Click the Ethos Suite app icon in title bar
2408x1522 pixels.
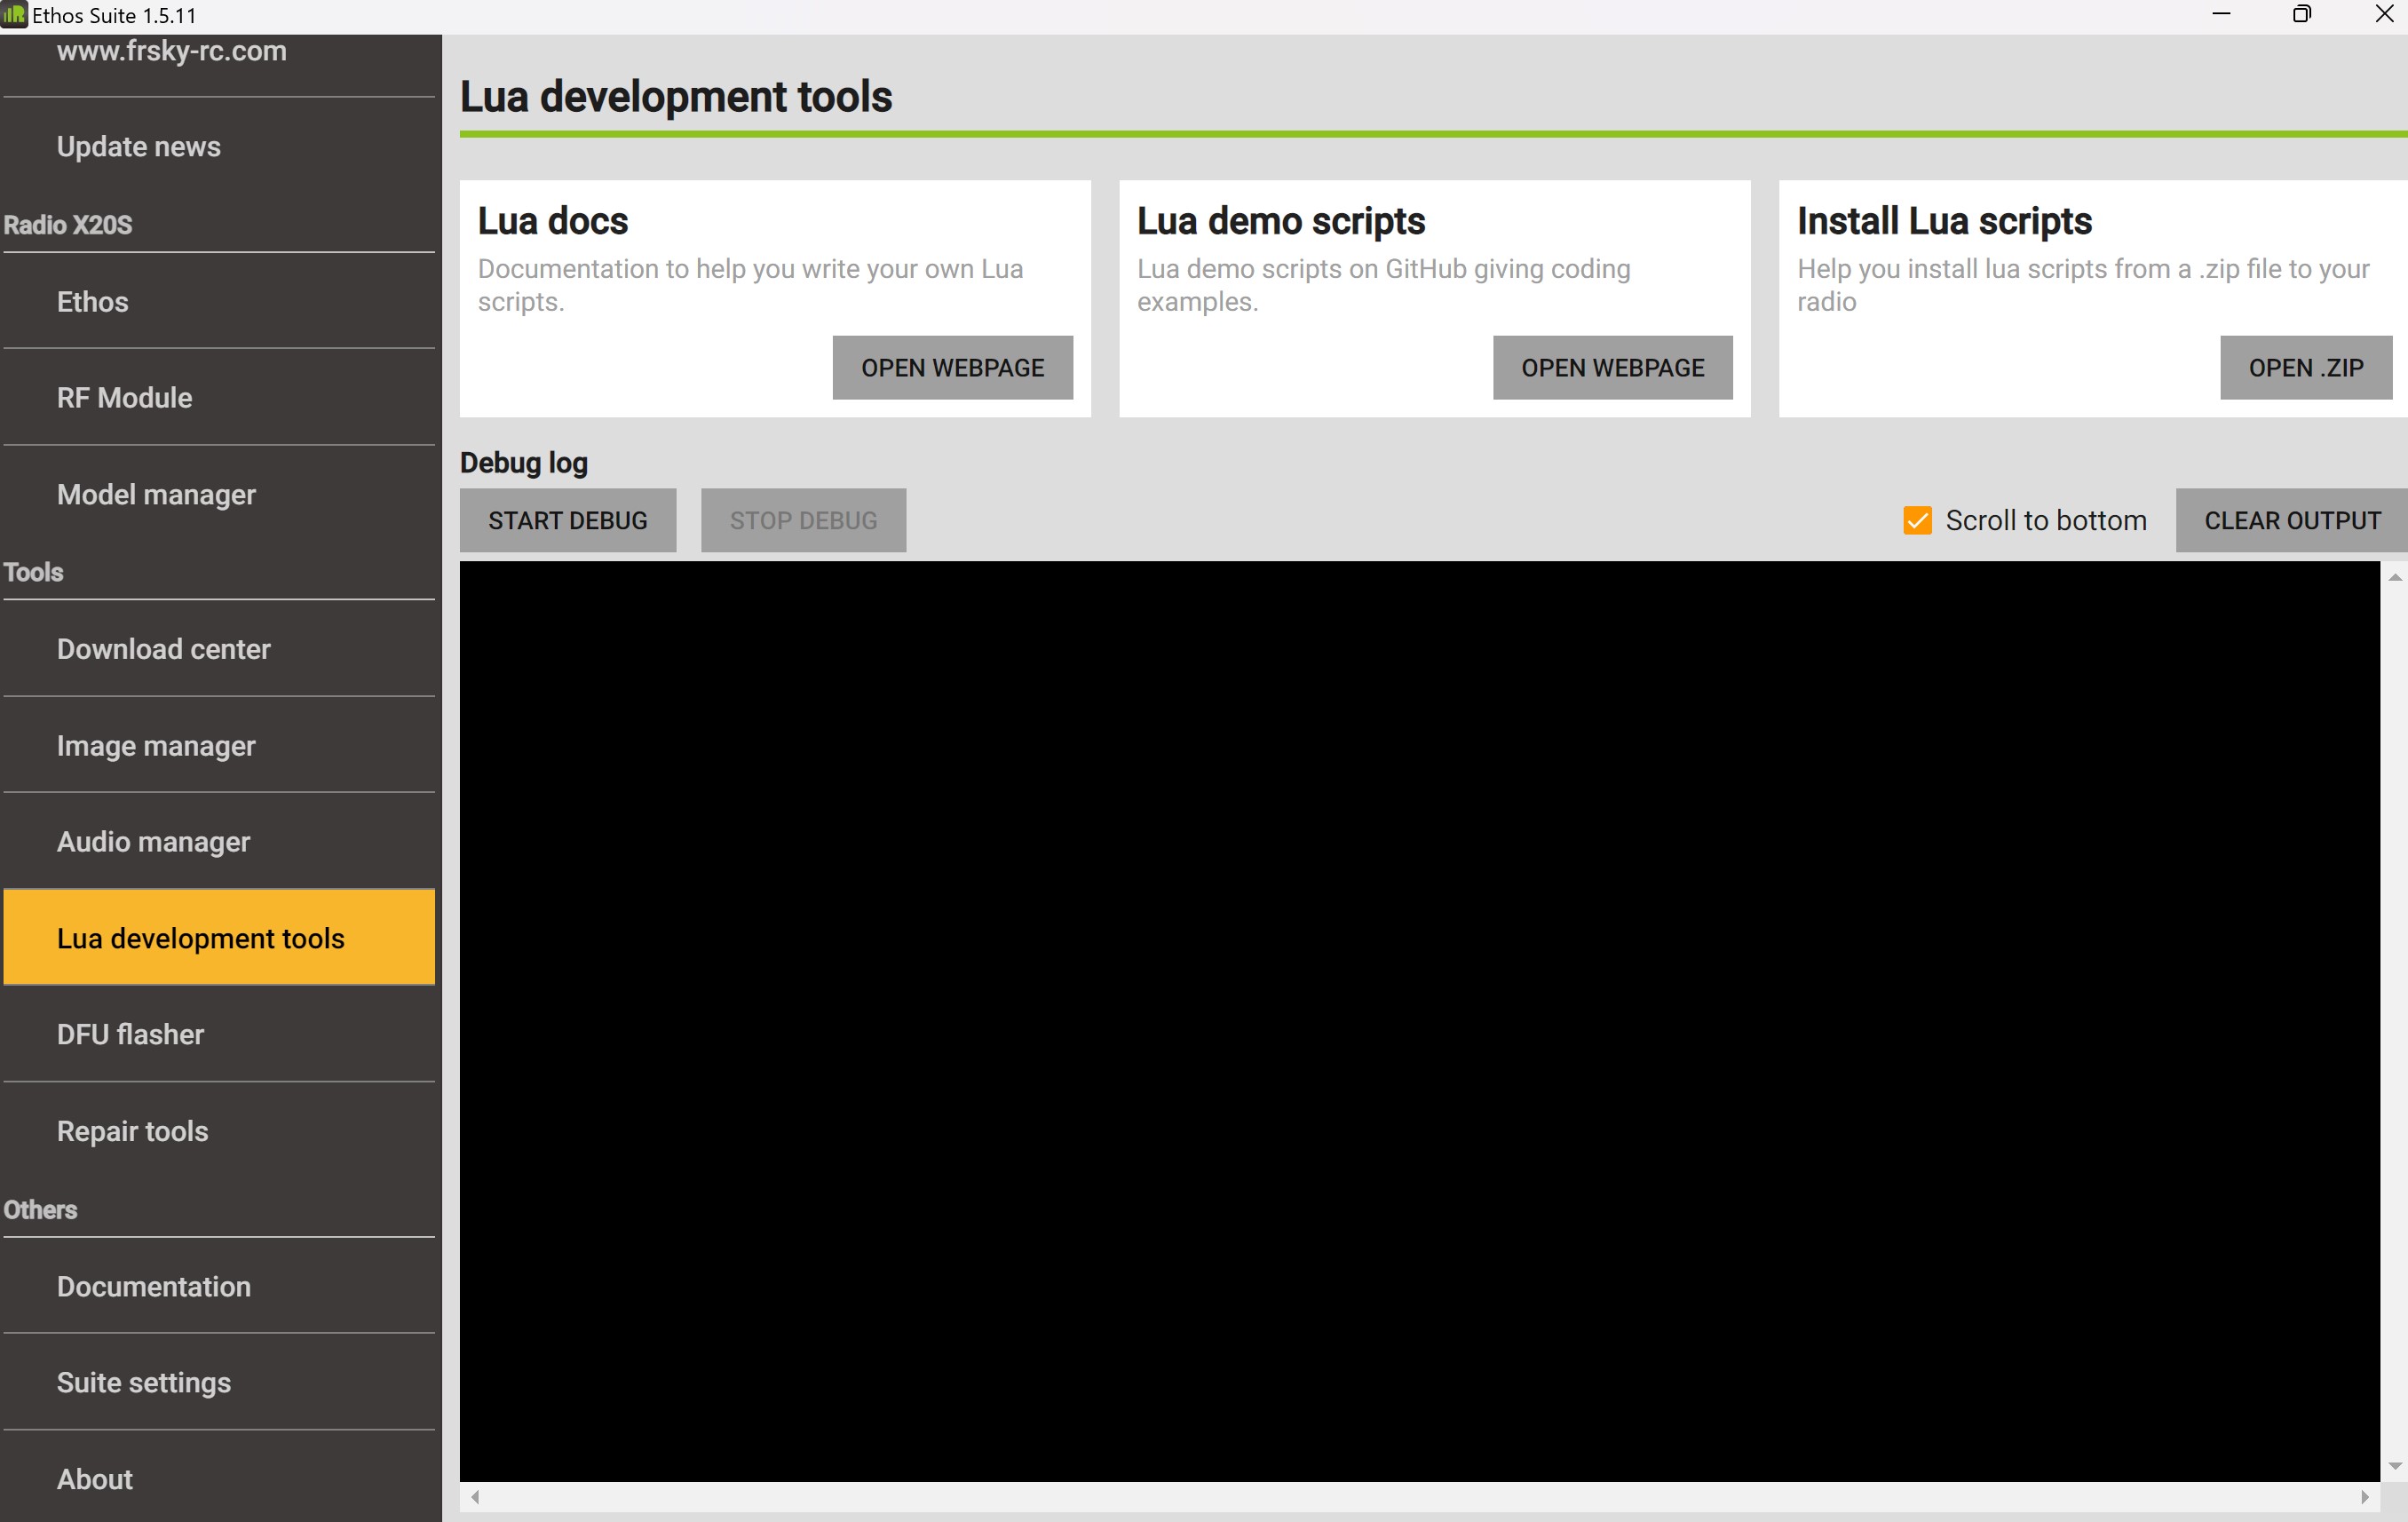[x=14, y=15]
